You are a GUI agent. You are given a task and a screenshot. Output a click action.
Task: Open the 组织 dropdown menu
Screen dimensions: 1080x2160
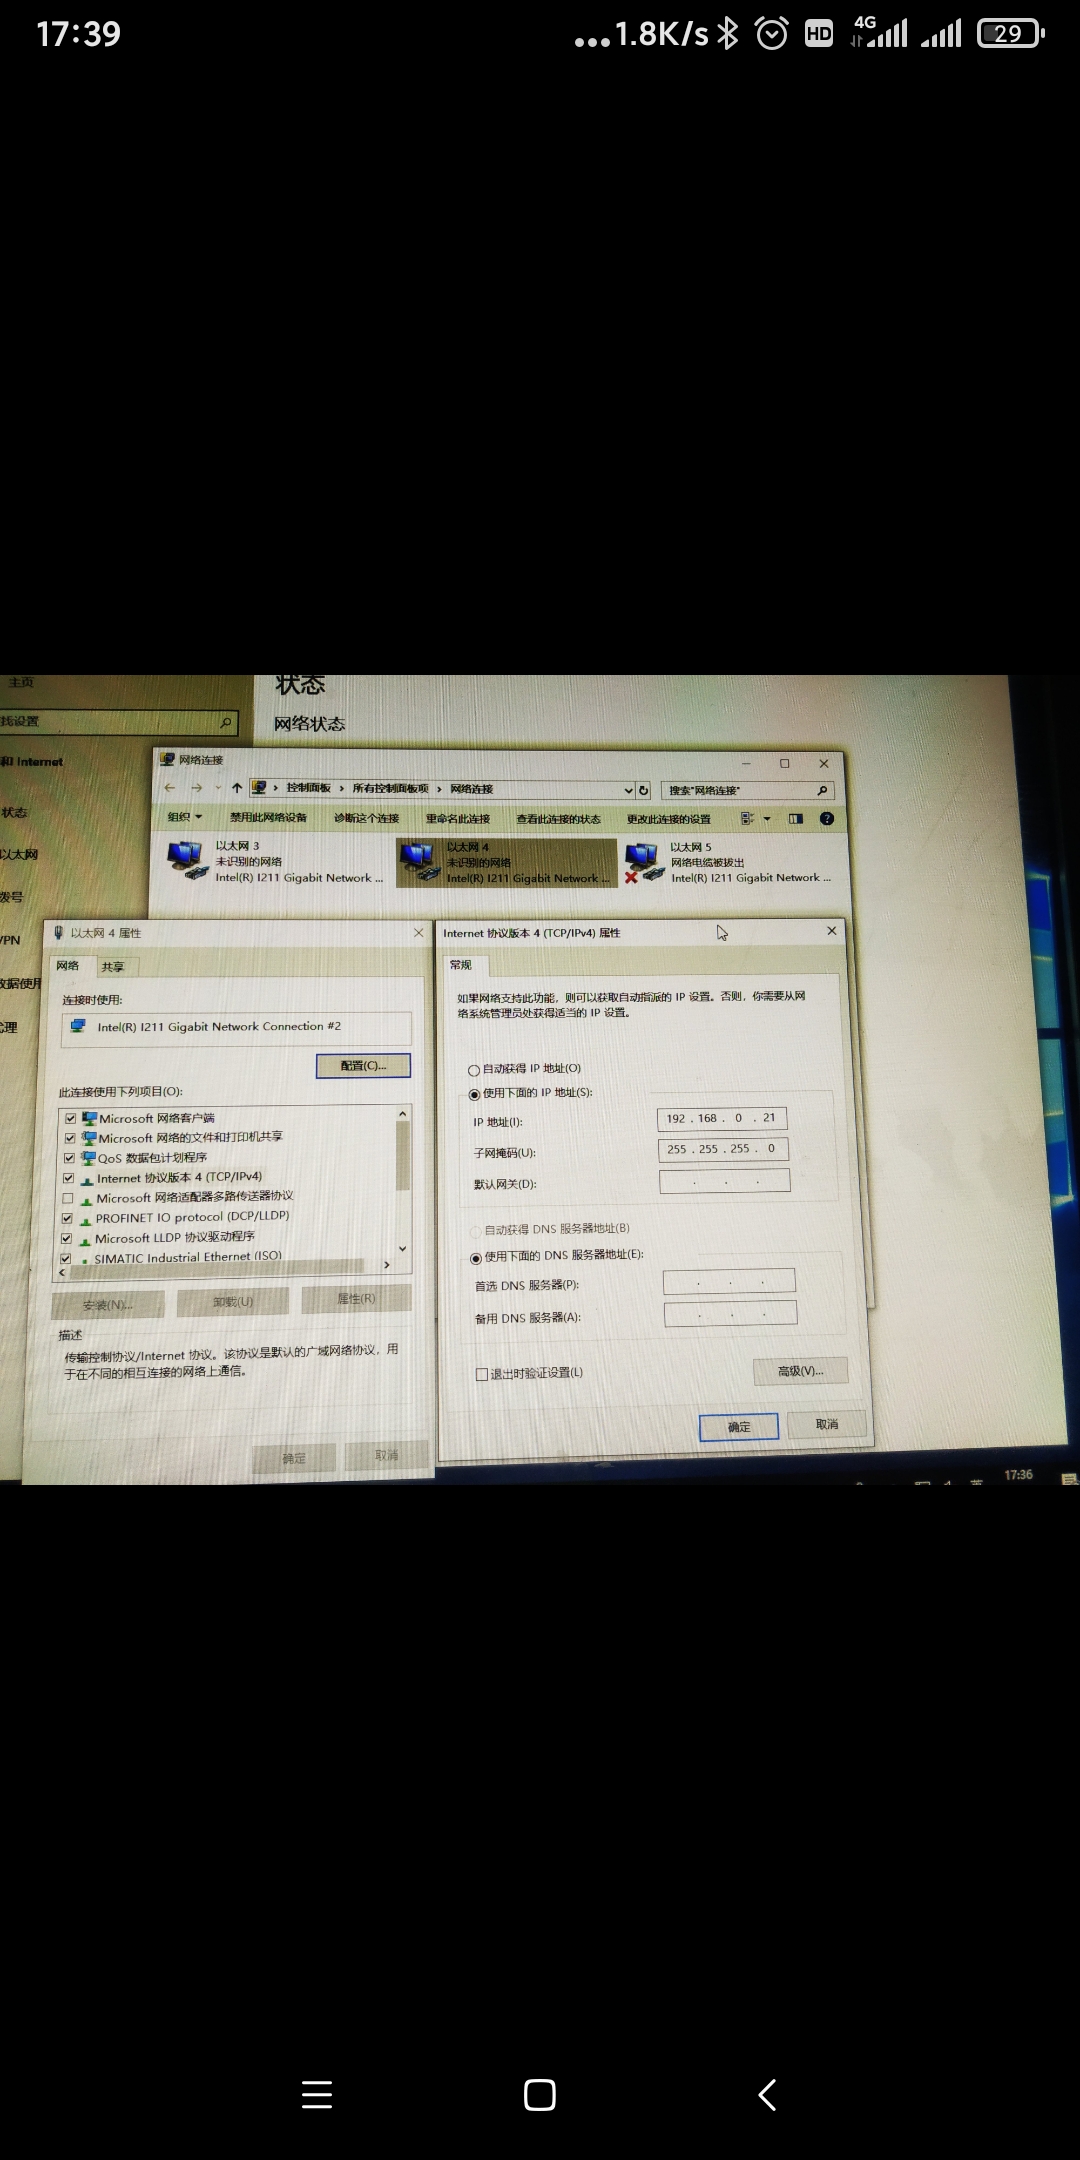(x=185, y=817)
